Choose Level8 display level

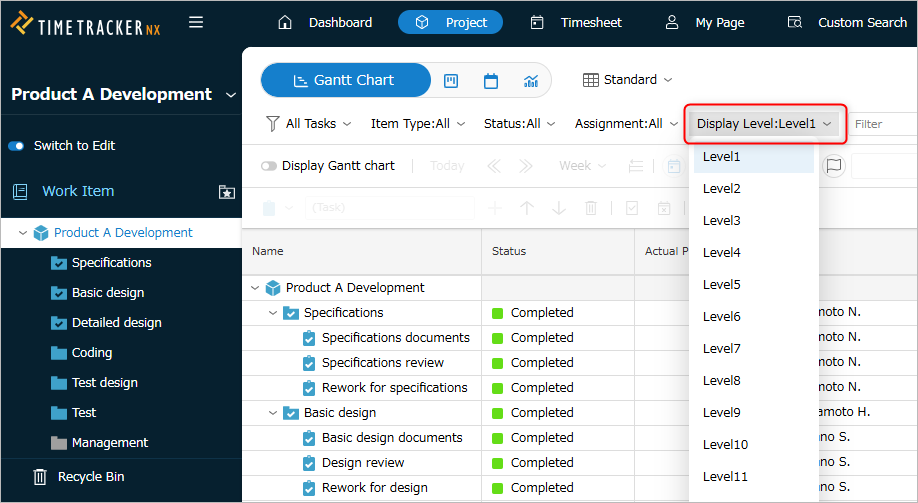[x=754, y=381]
